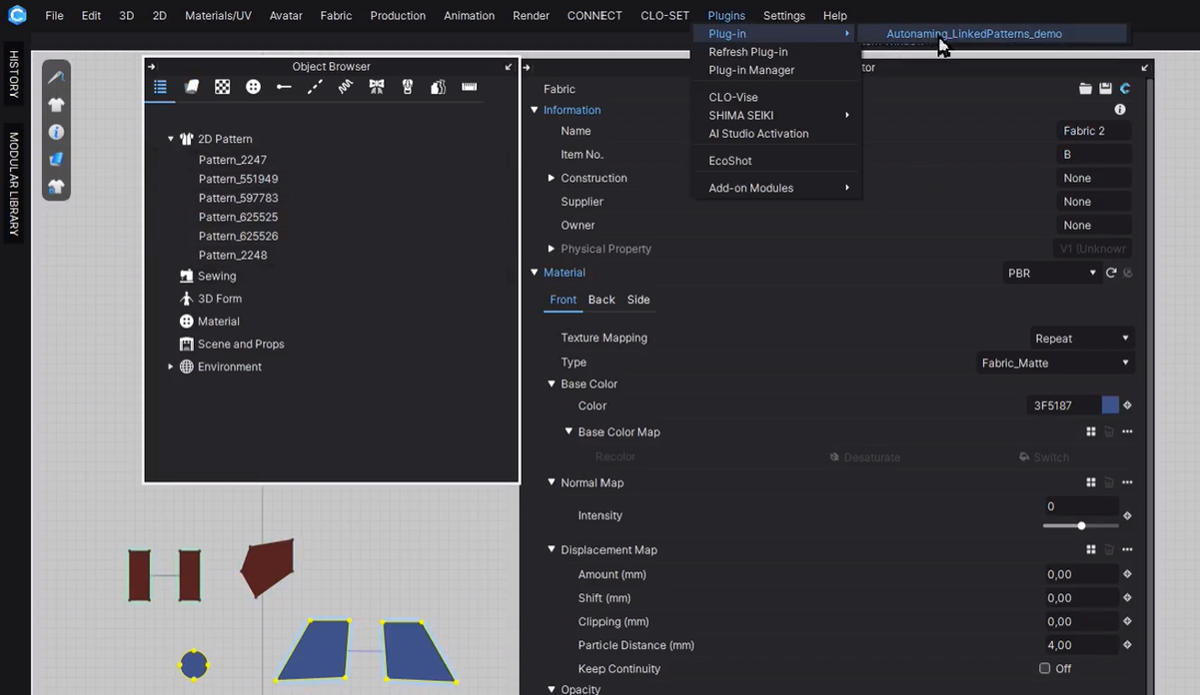Open the Texture Mapping Repeat dropdown

1082,338
